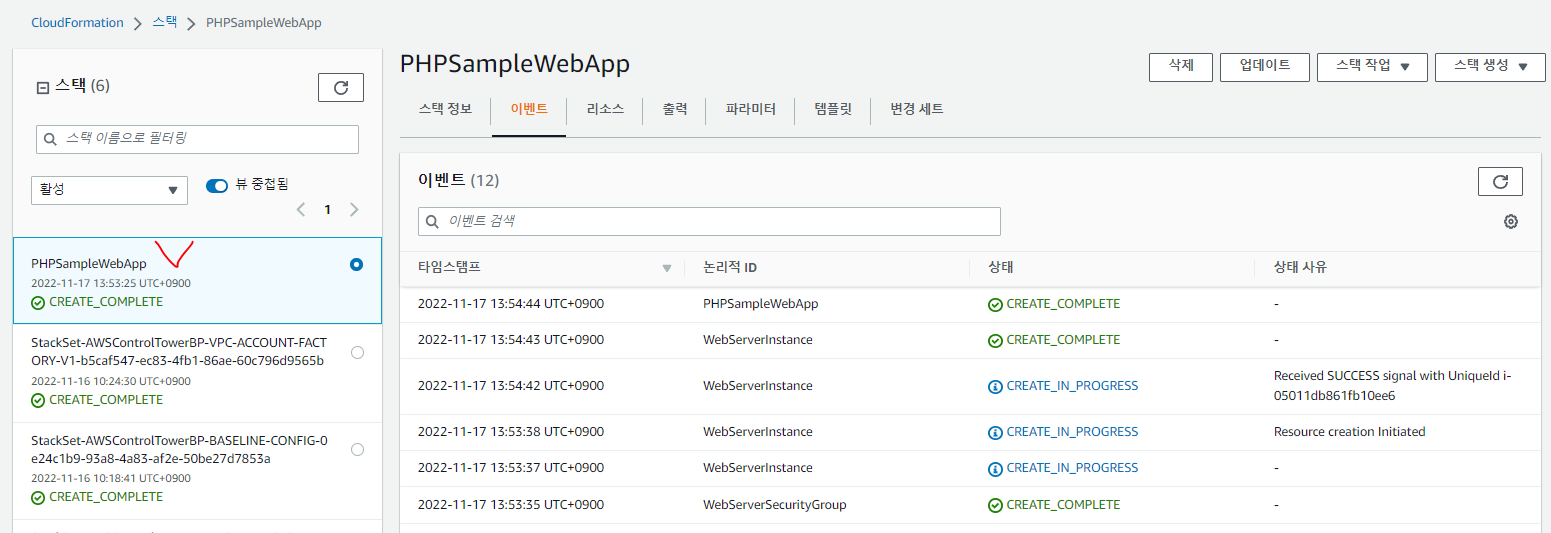Switch to the 리소스 tab
1551x533 pixels.
pos(605,109)
